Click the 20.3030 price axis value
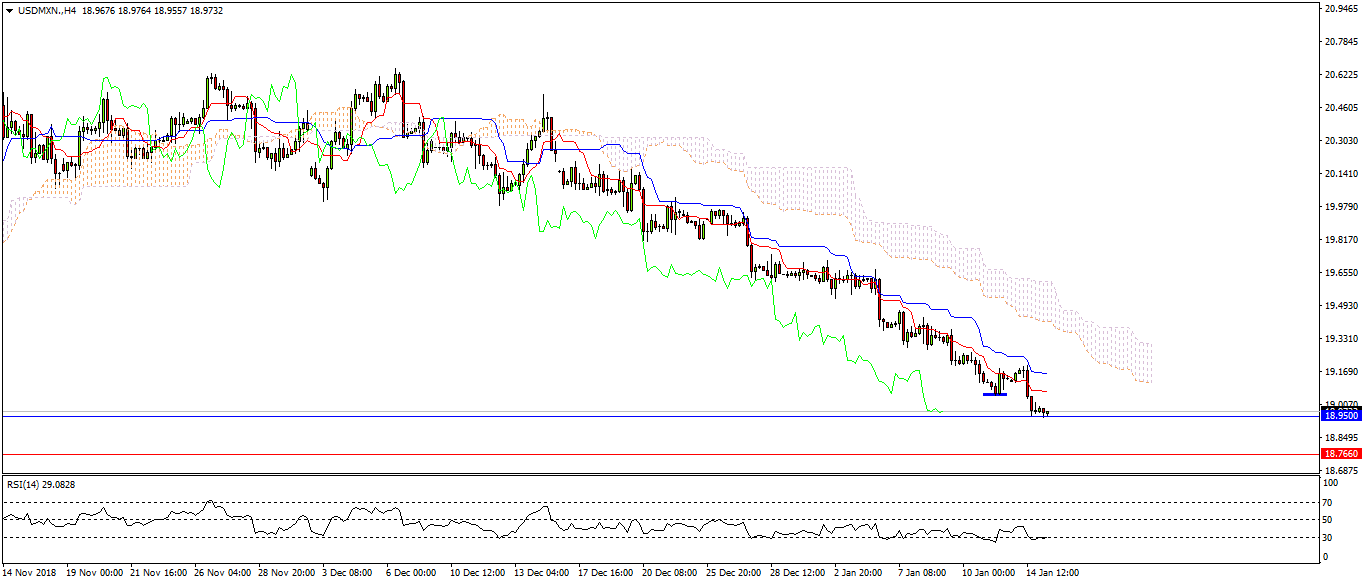Image resolution: width=1362 pixels, height=584 pixels. click(x=1340, y=141)
